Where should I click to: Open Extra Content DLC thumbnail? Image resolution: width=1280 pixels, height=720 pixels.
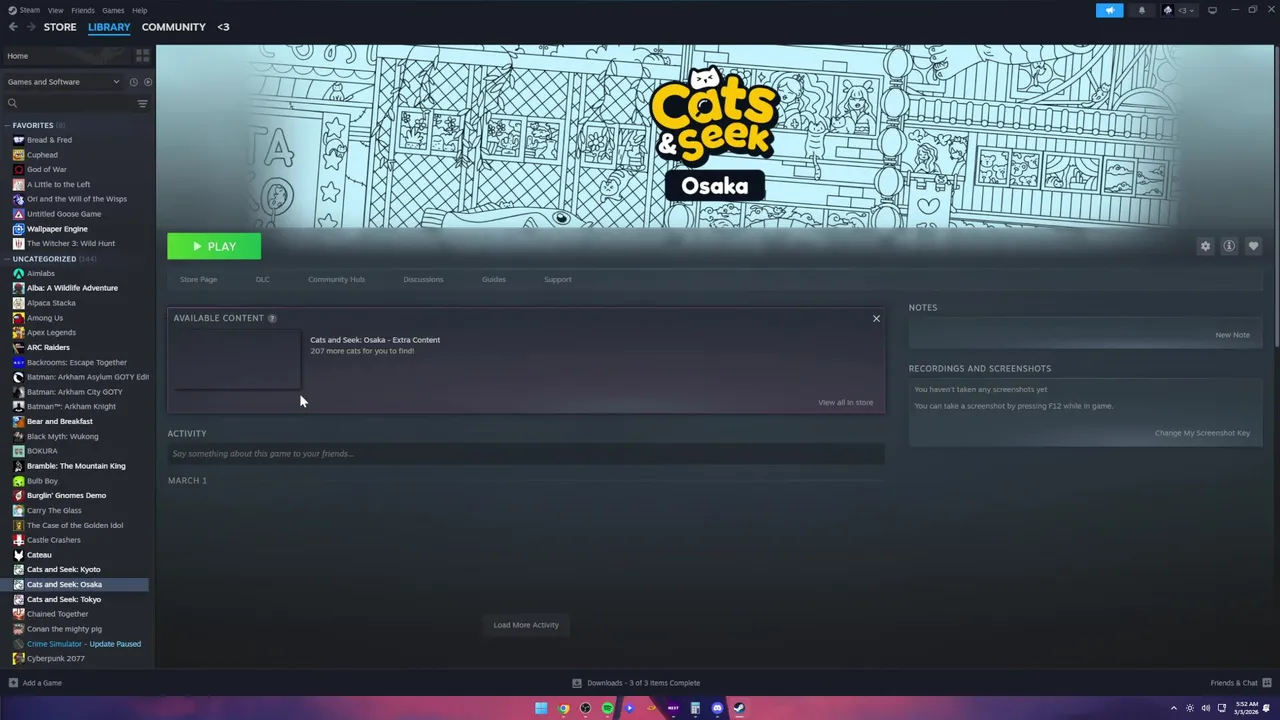tap(237, 361)
